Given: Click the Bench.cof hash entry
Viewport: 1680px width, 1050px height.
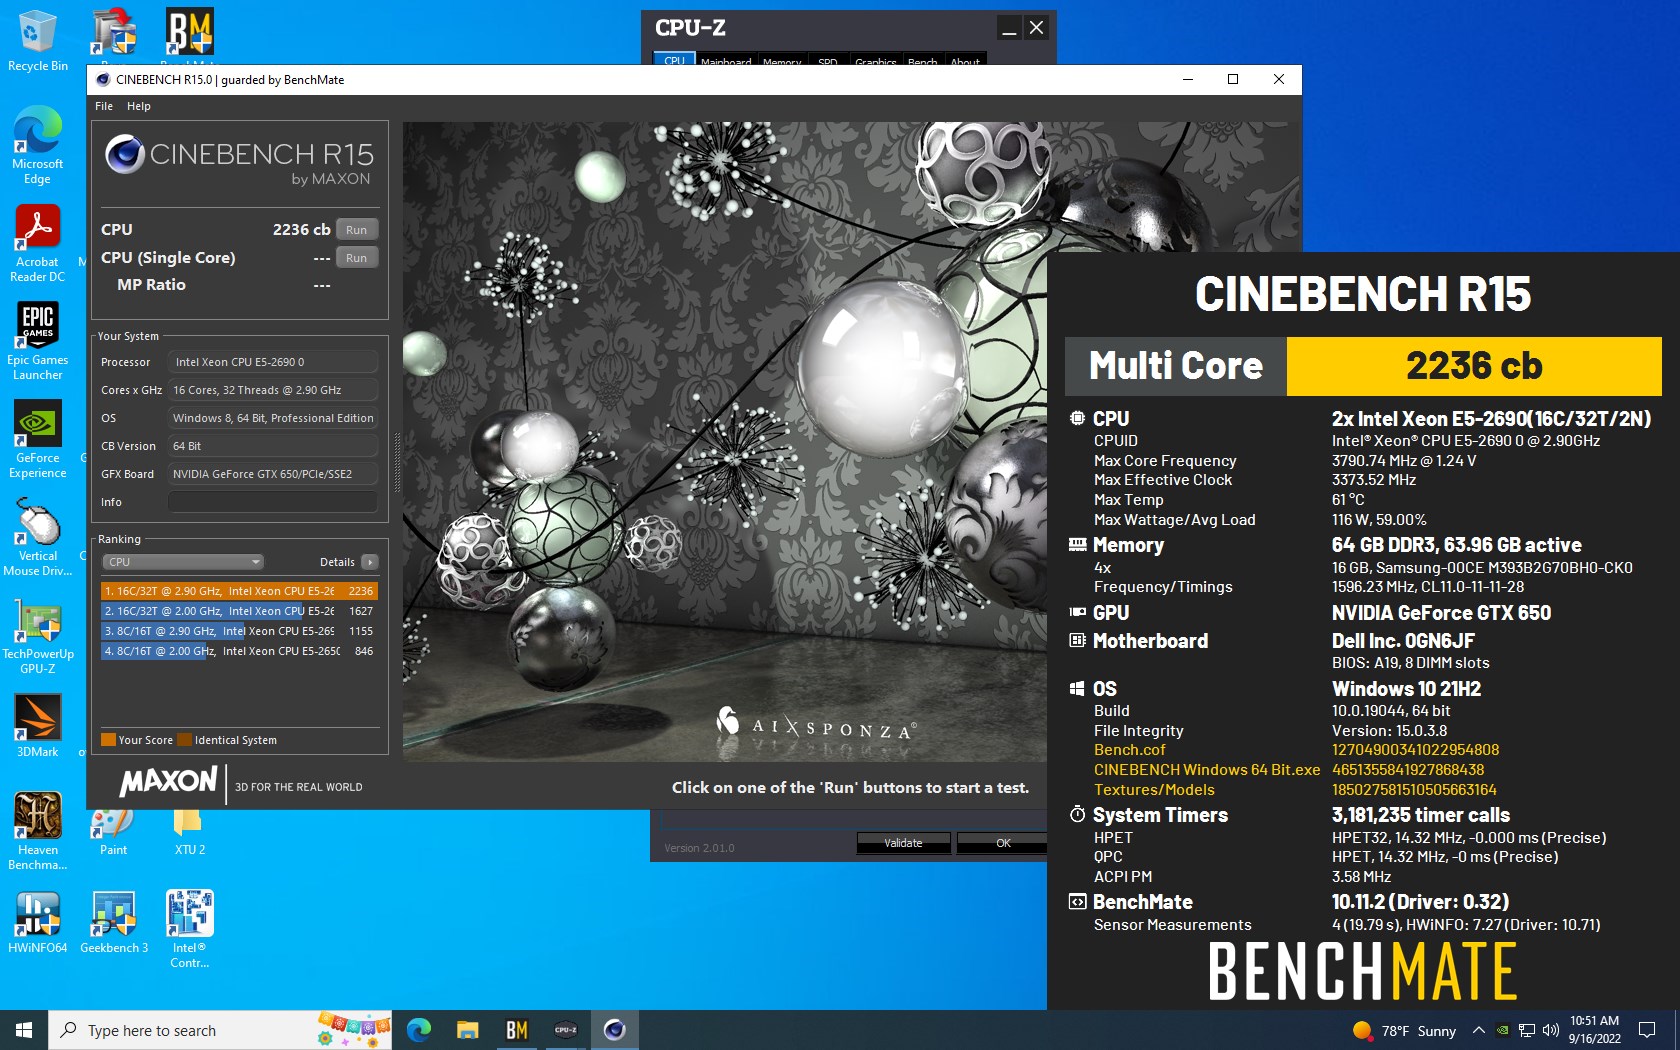Looking at the screenshot, I should pyautogui.click(x=1415, y=750).
